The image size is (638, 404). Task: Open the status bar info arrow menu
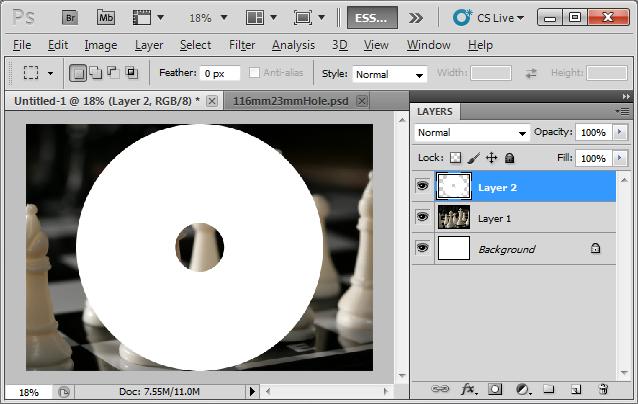click(x=252, y=392)
